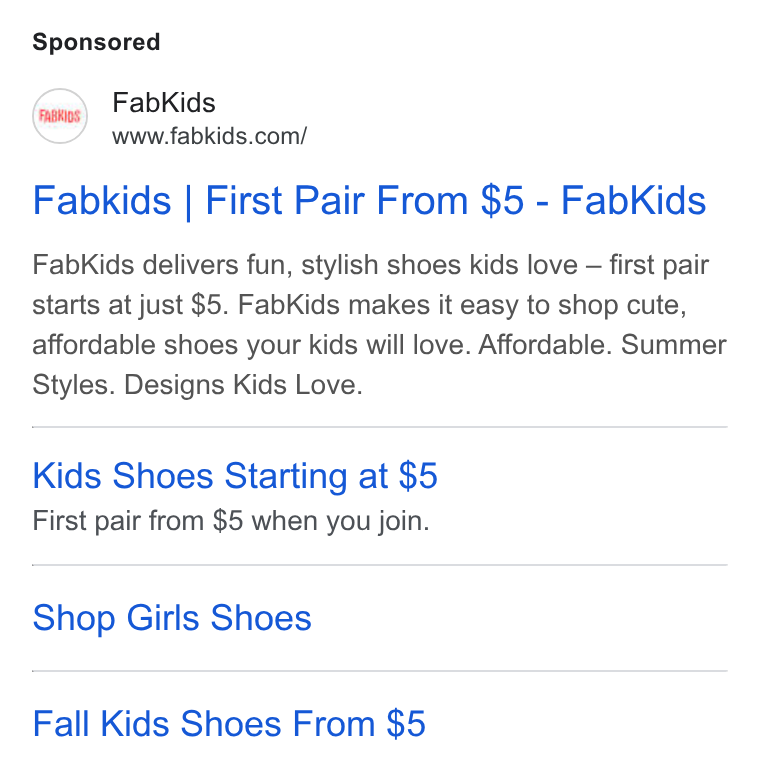
Task: Open the 'Shop Girls Shoes' sitelink
Action: 172,618
